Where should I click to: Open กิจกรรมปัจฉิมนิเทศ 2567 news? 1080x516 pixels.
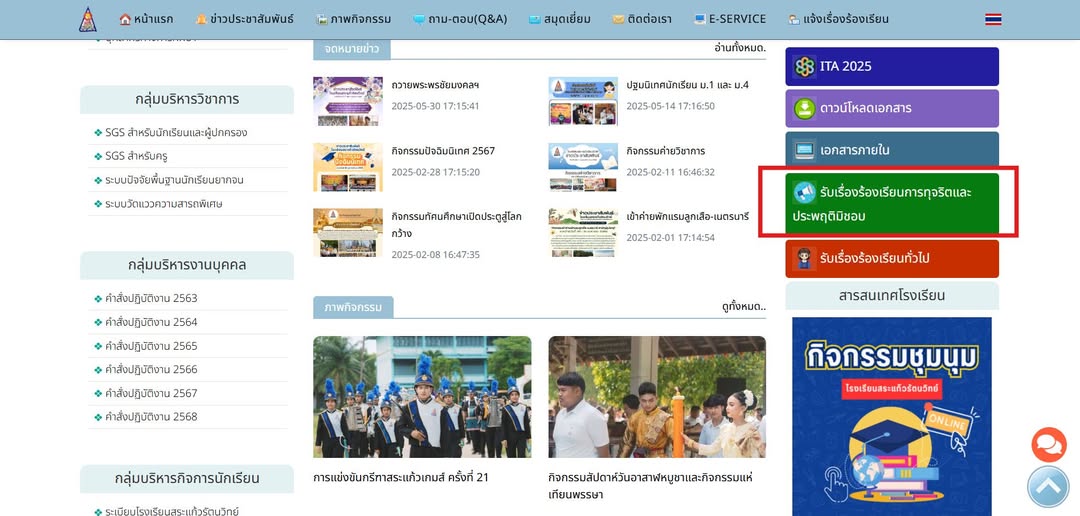[443, 151]
